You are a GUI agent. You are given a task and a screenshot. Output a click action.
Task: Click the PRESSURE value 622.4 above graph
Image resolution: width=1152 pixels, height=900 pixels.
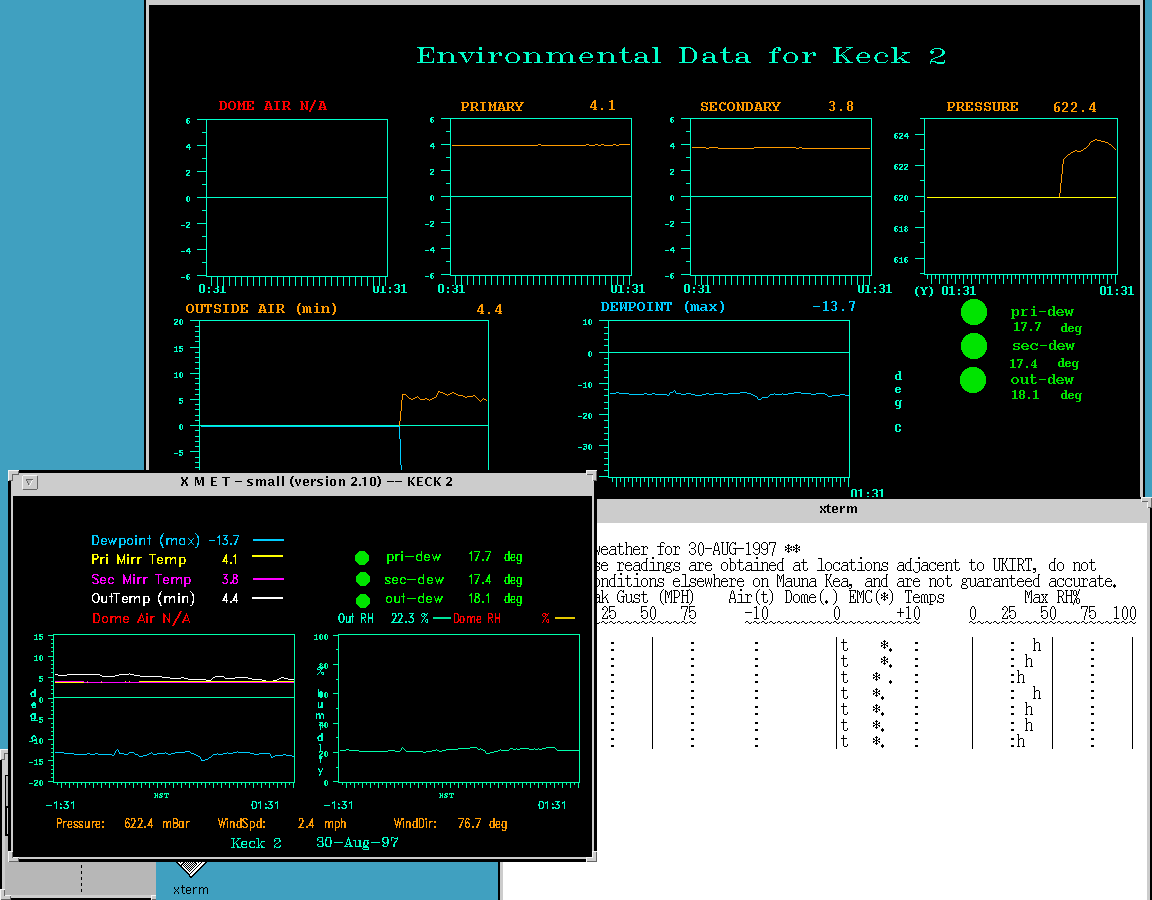click(1075, 107)
